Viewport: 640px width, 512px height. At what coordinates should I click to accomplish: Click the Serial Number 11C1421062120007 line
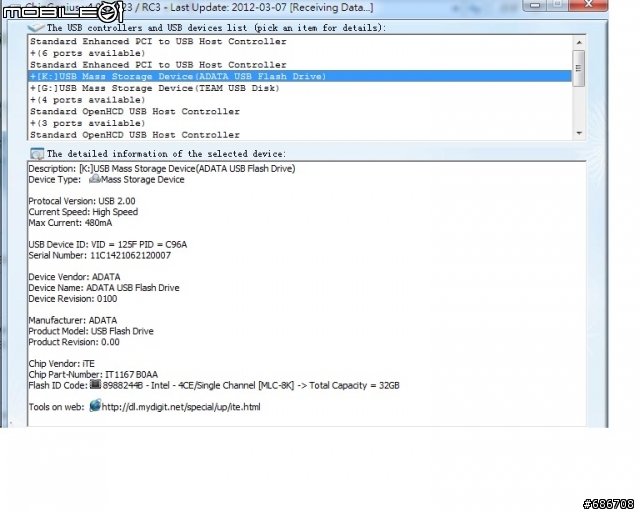tap(100, 256)
